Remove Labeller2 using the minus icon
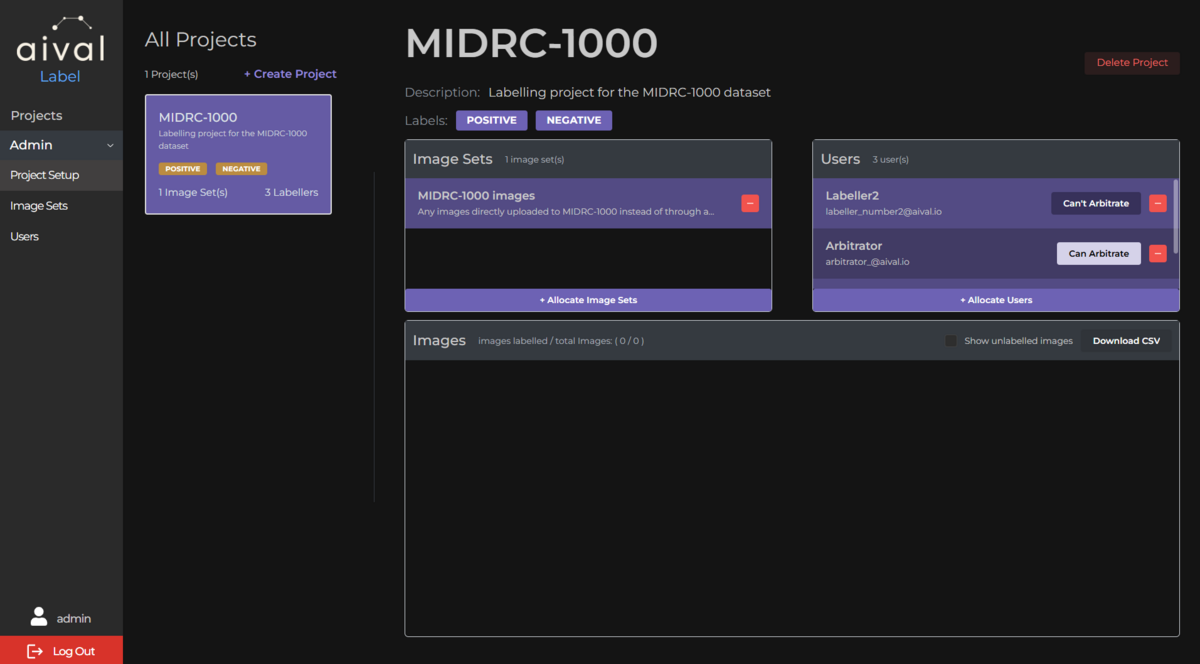The image size is (1200, 664). (x=1158, y=203)
